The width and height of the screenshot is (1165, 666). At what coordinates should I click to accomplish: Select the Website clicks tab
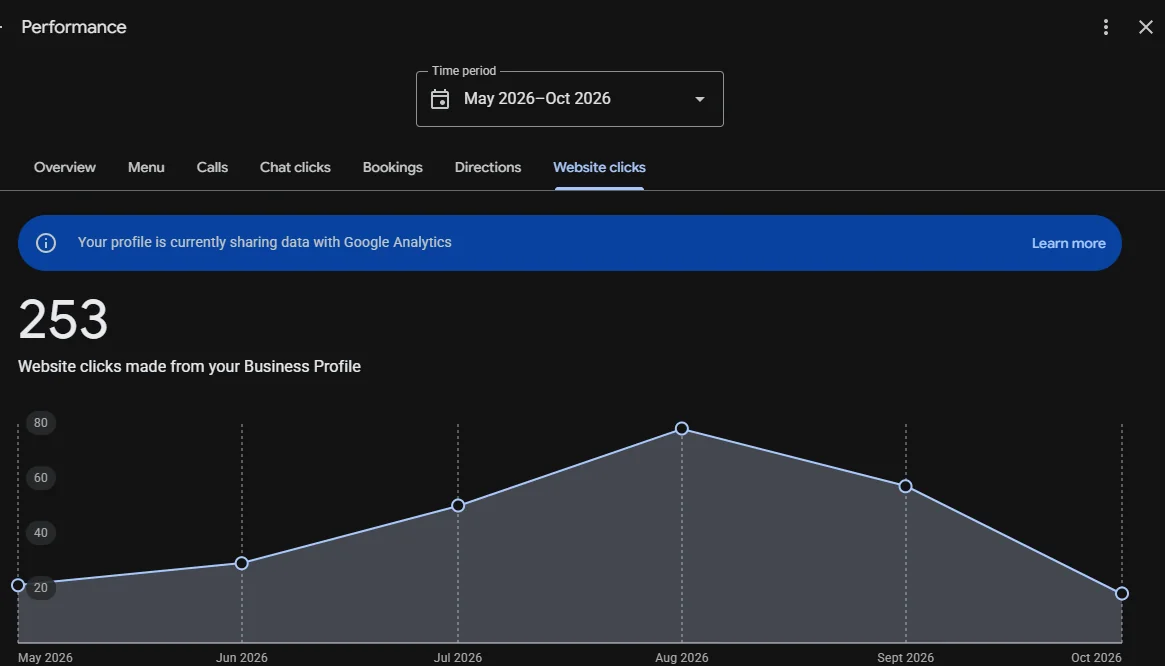click(600, 167)
